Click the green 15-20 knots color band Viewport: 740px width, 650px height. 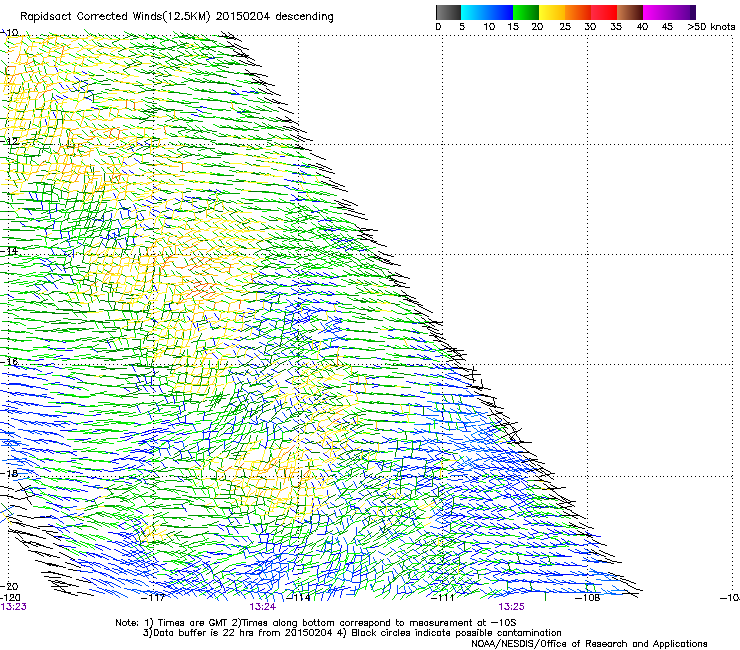pos(526,12)
